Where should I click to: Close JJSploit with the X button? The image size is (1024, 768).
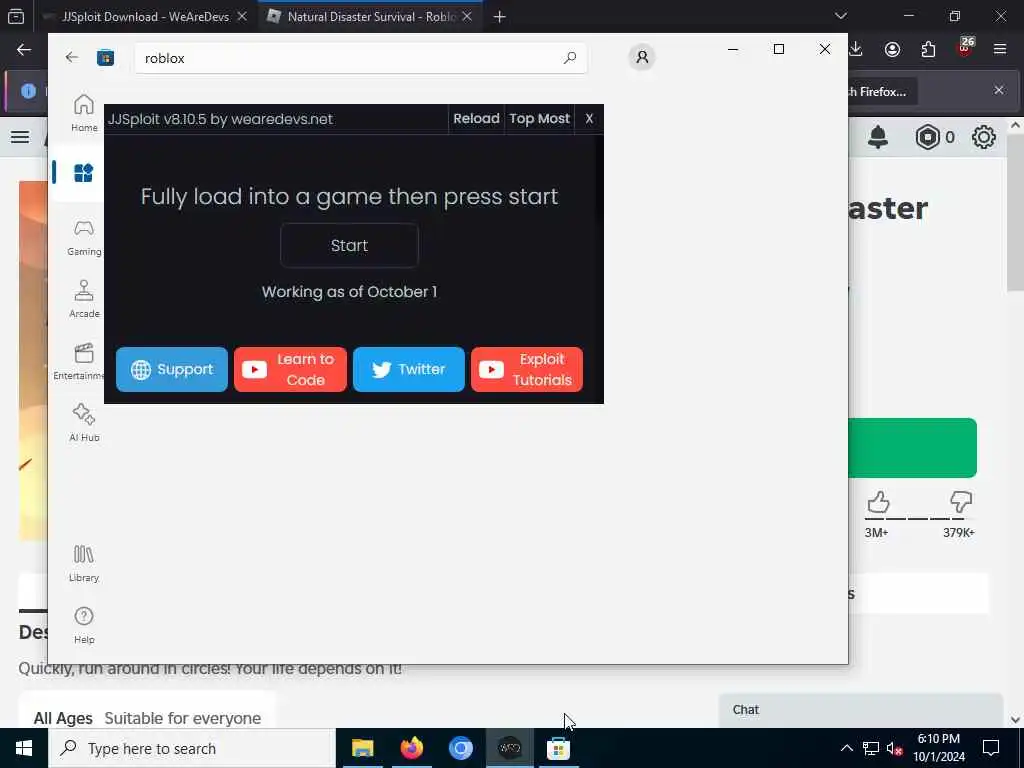point(589,119)
